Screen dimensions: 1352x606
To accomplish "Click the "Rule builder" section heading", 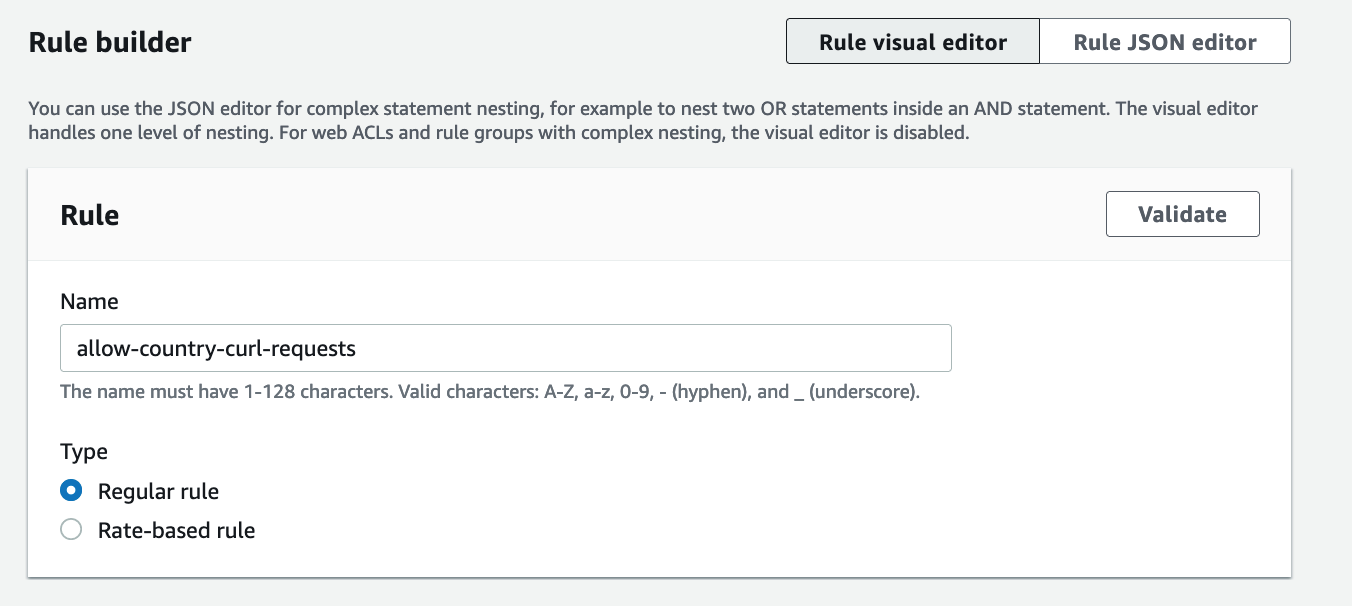I will pos(110,42).
